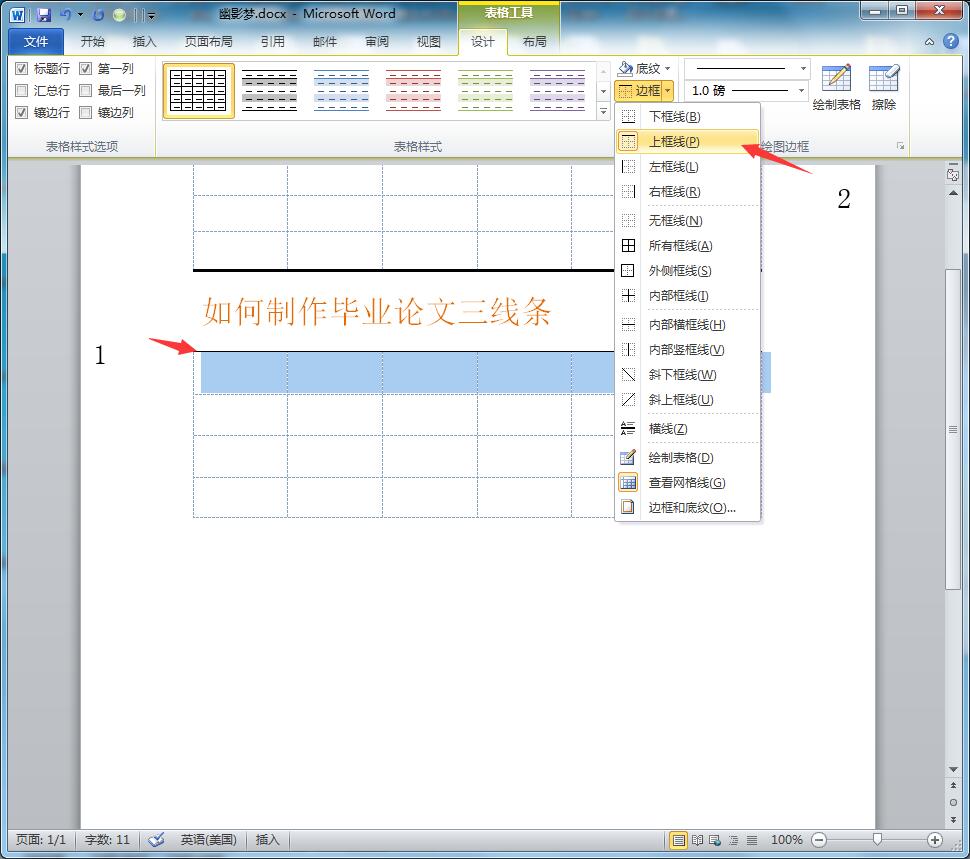Open the Undo history dropdown arrow
The image size is (970, 859).
click(x=80, y=14)
